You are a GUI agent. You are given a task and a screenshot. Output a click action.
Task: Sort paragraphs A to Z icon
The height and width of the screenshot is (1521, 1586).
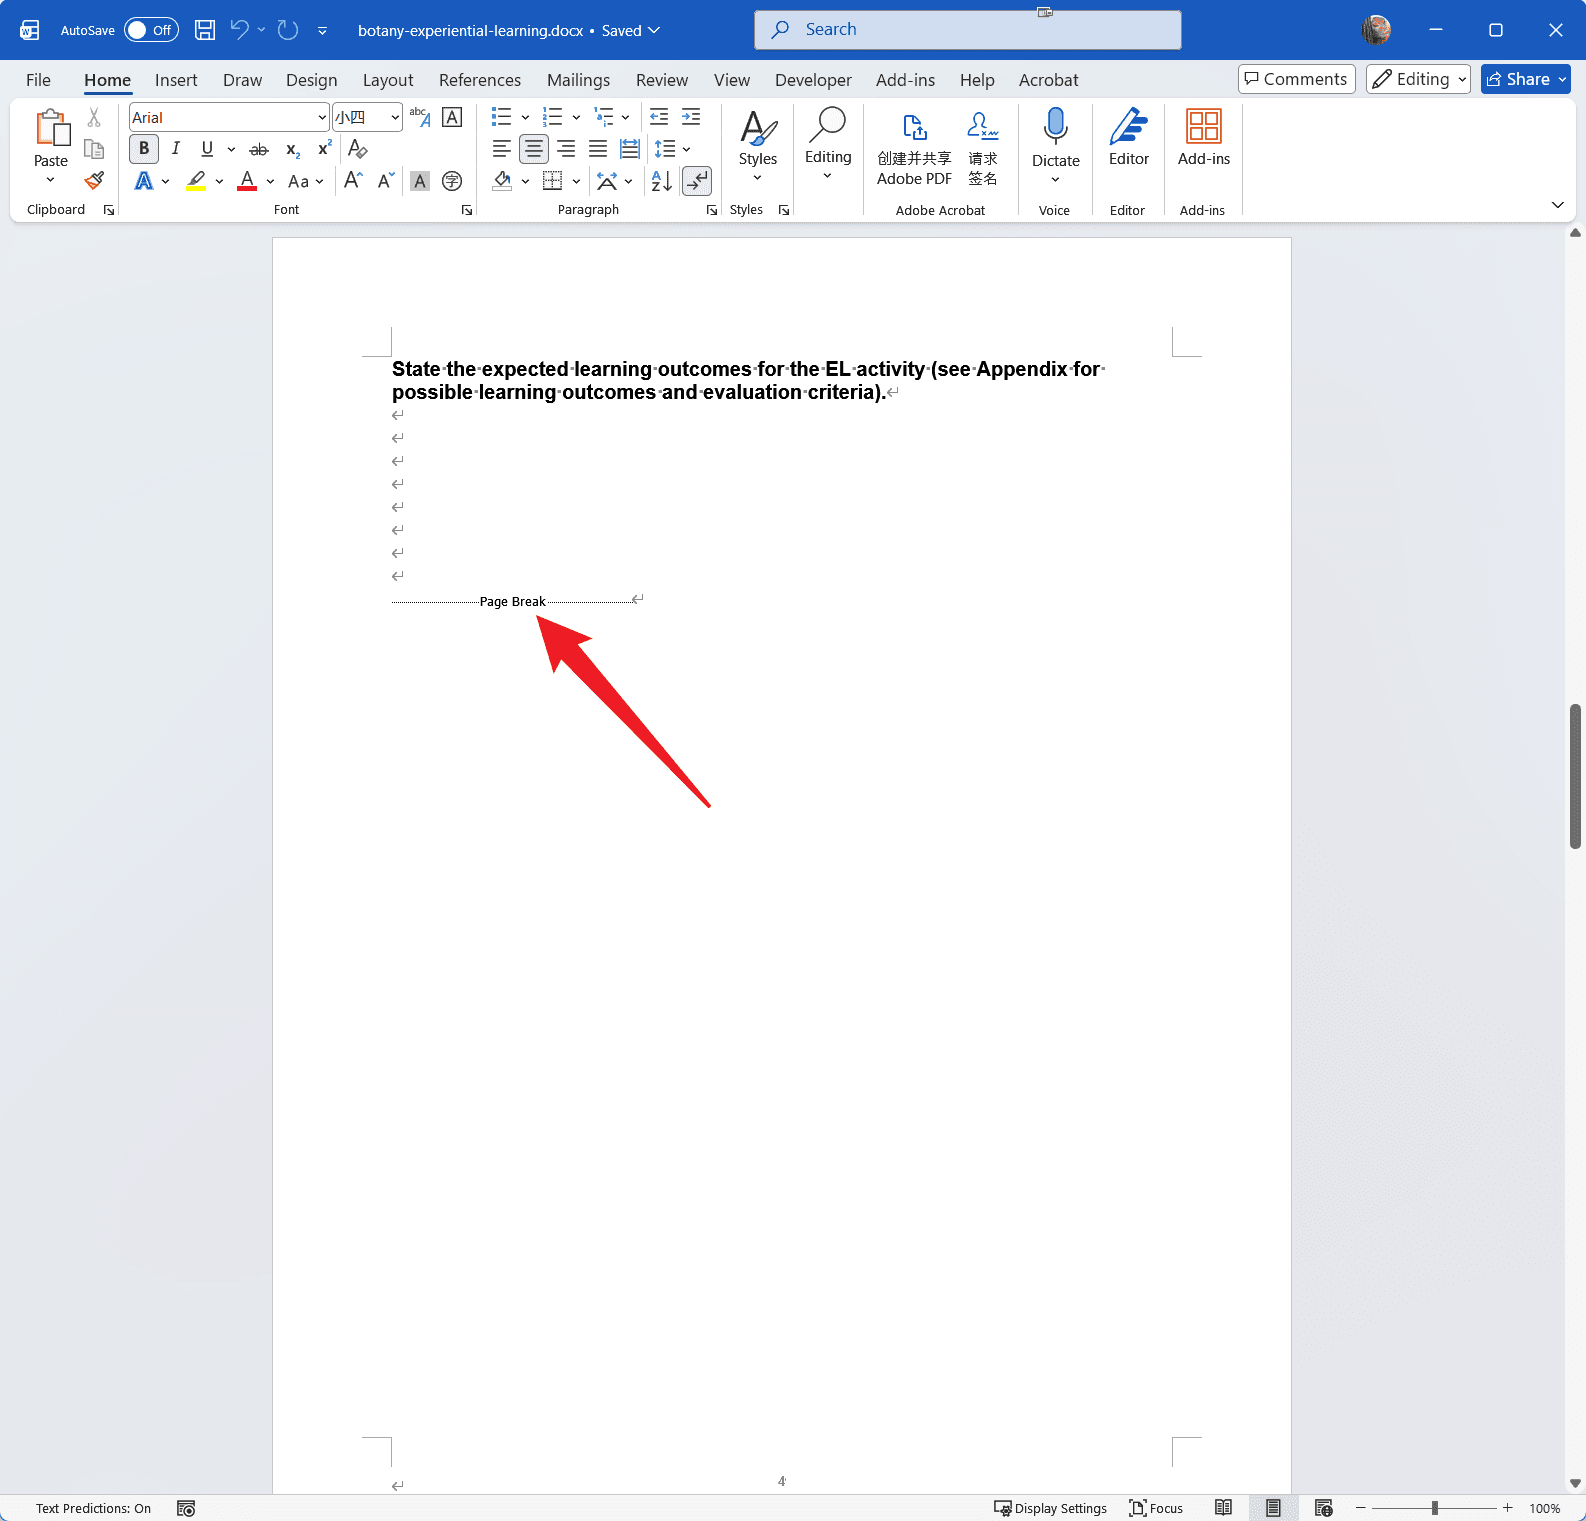pyautogui.click(x=662, y=181)
